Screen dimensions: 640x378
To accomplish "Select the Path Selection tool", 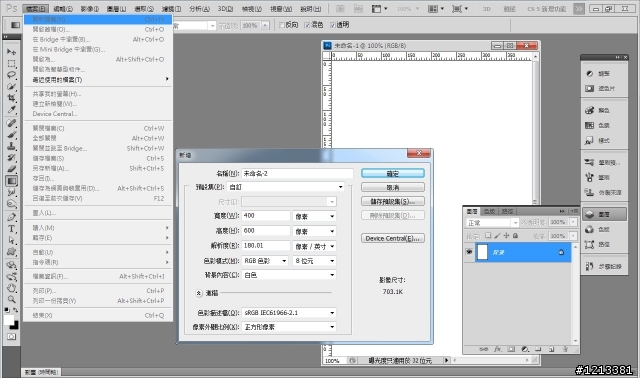I will (11, 240).
